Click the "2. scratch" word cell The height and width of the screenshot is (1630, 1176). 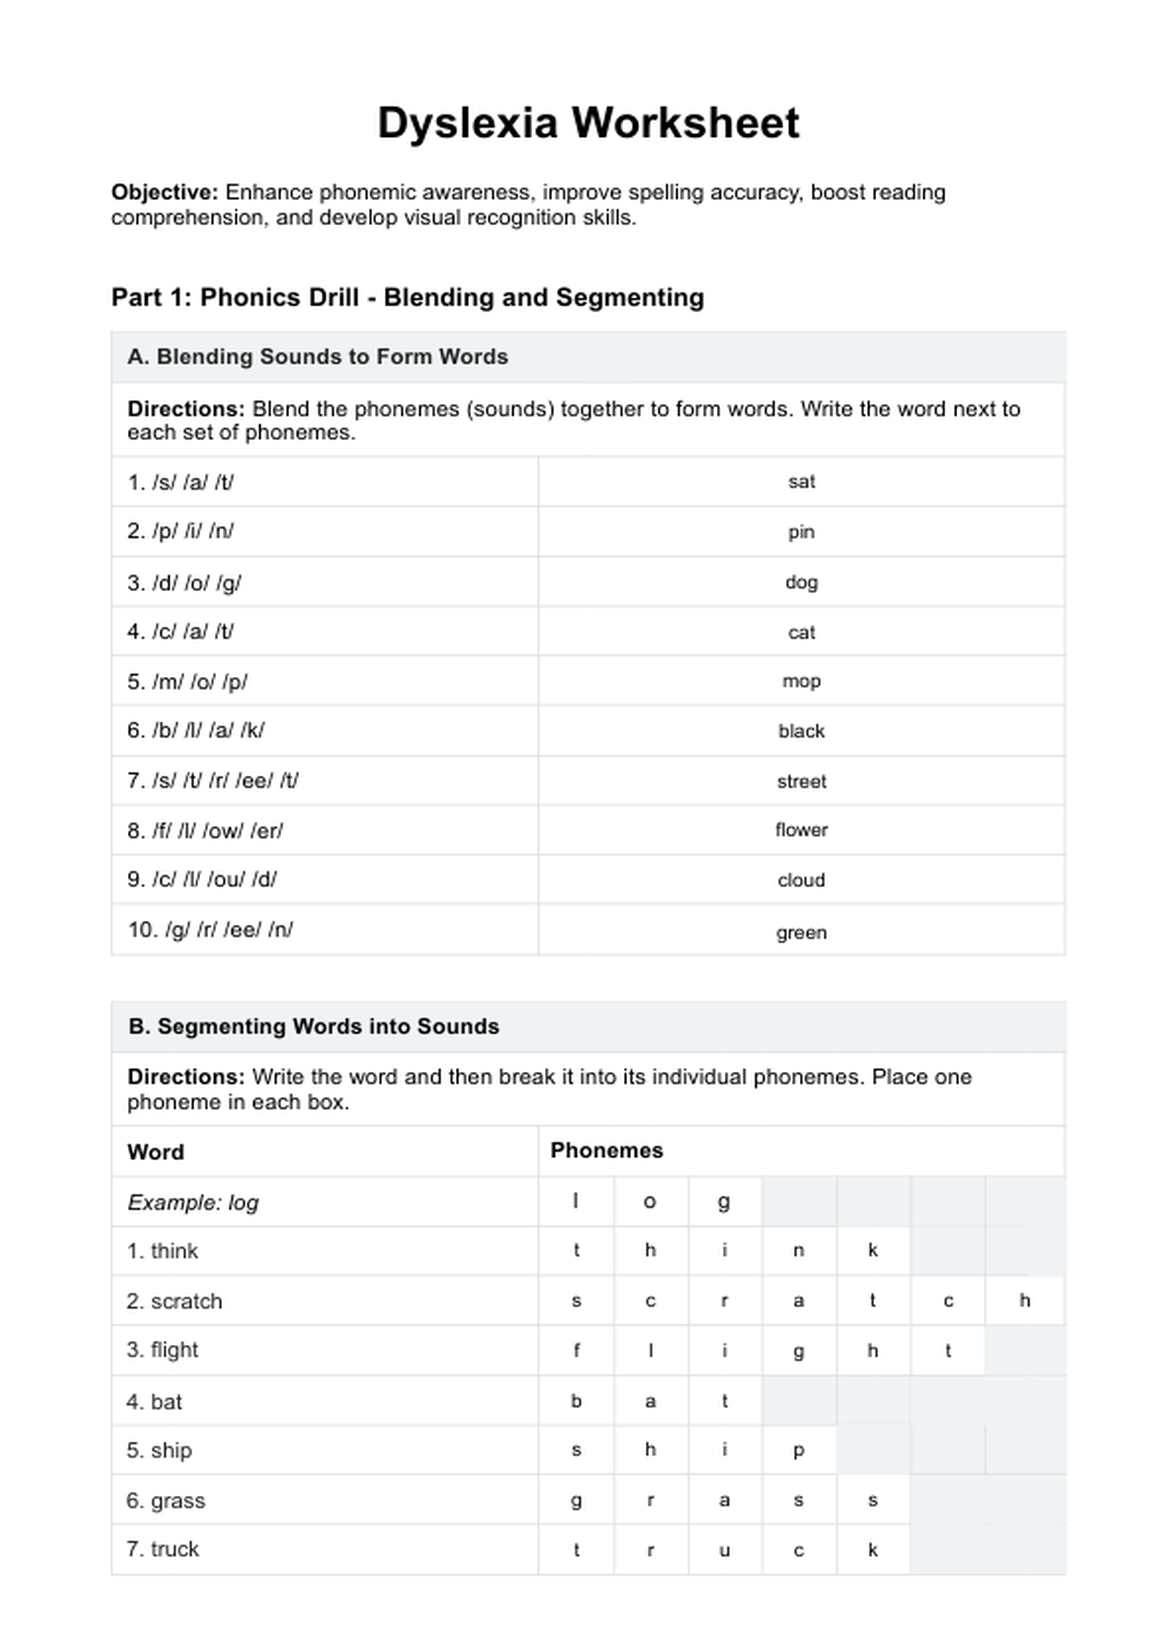coord(175,1301)
